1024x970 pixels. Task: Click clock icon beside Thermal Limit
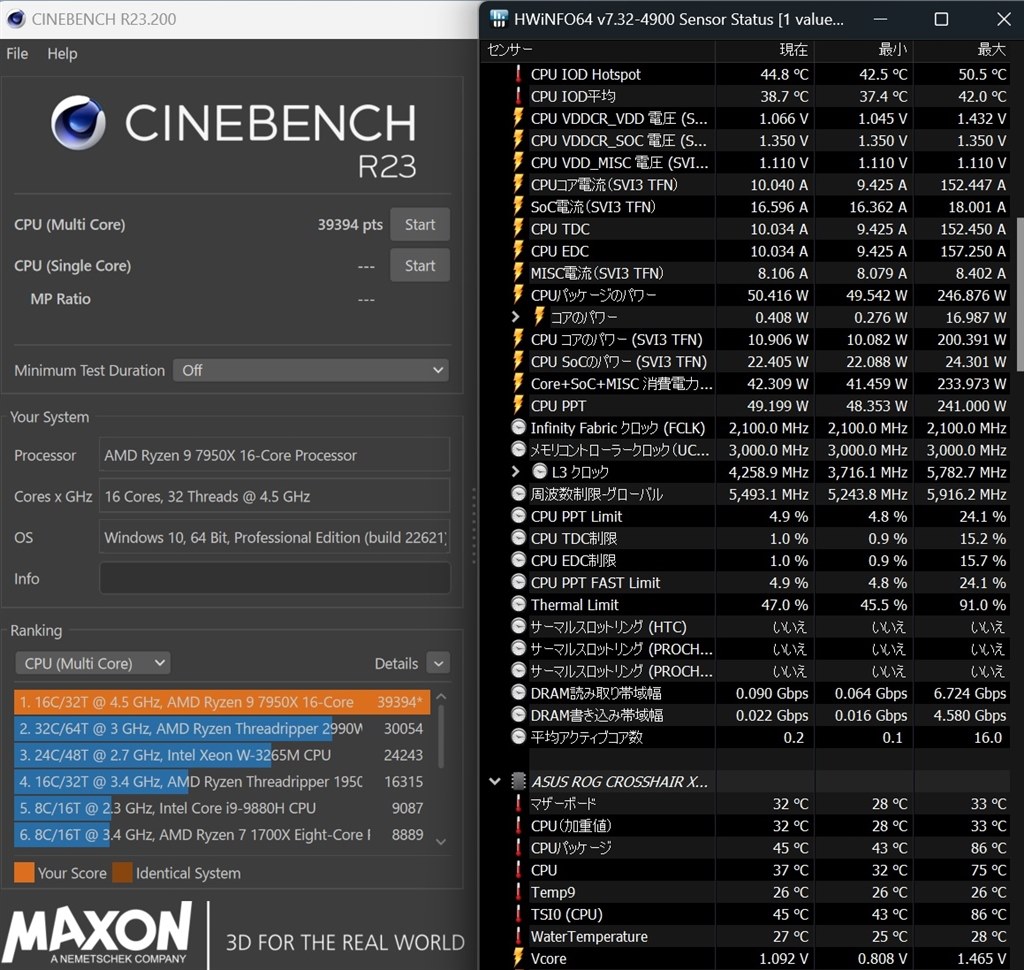coord(519,604)
